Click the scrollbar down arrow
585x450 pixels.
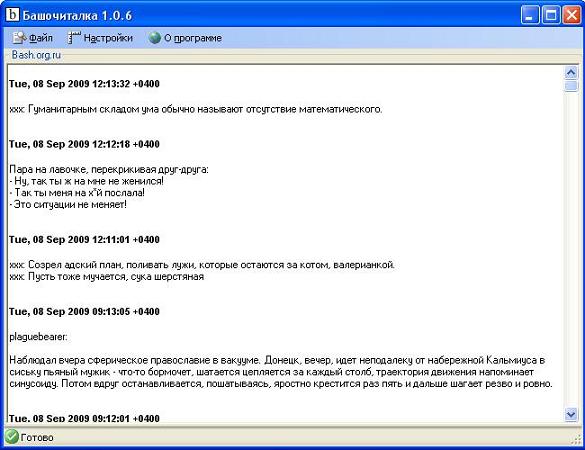(x=571, y=414)
